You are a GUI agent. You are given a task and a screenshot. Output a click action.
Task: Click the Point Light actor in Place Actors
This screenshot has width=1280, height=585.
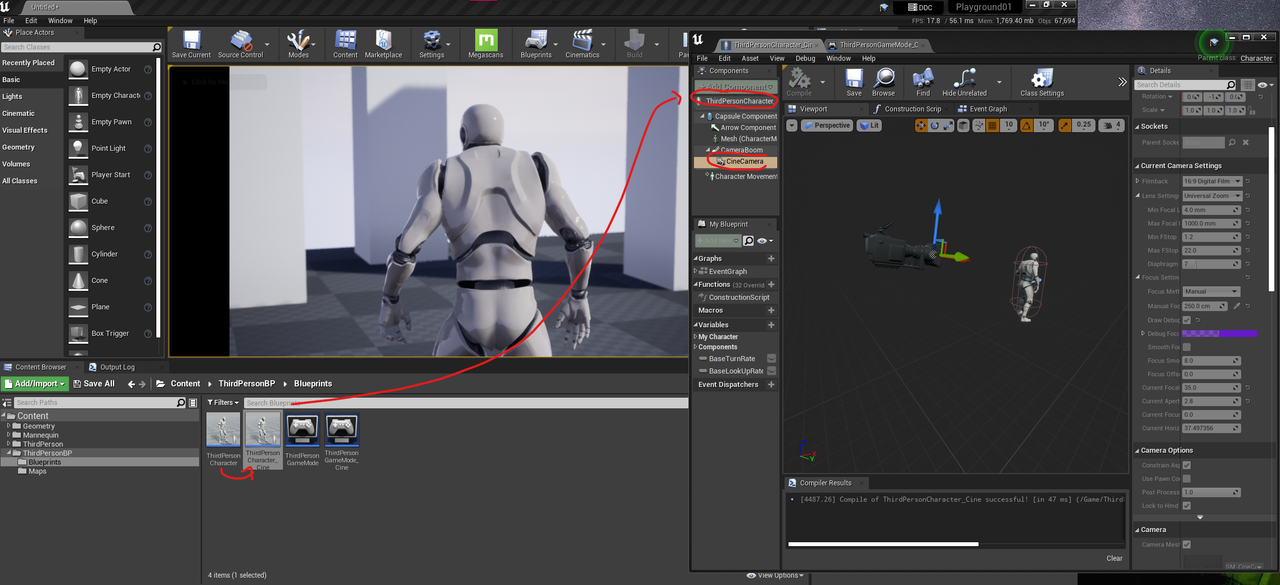[x=108, y=148]
